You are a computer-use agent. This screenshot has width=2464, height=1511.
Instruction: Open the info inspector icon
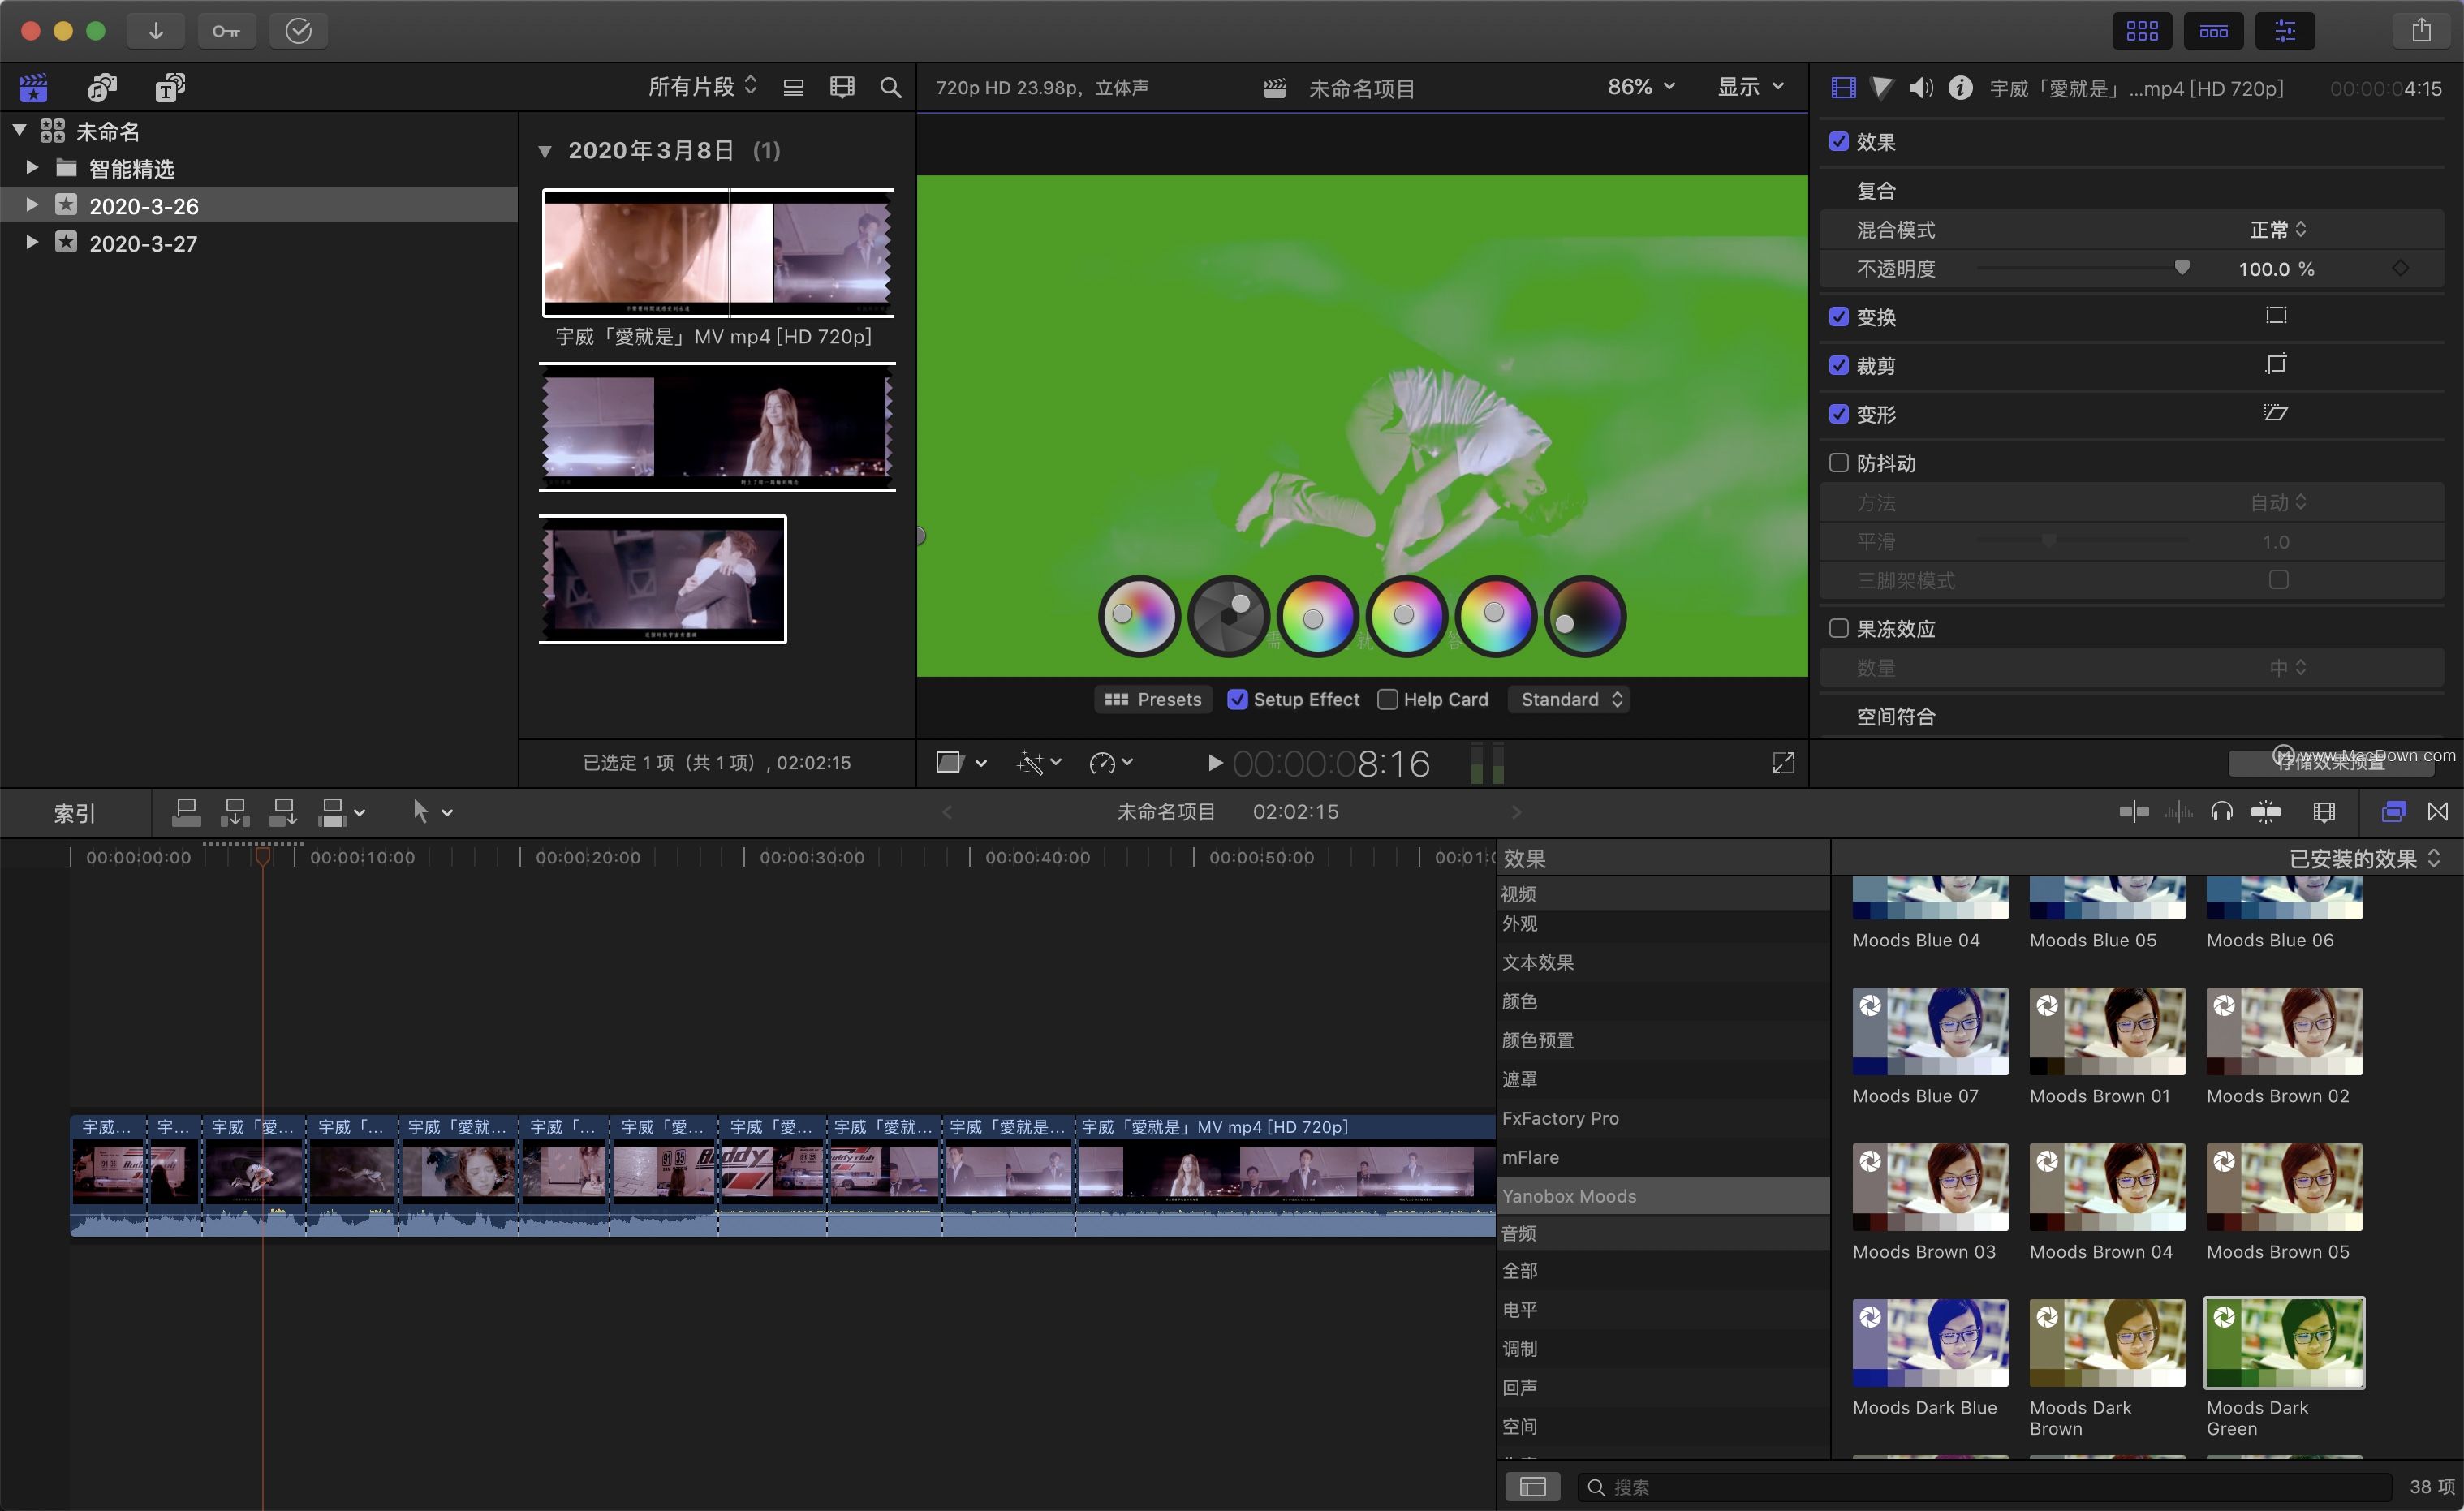click(x=1960, y=88)
